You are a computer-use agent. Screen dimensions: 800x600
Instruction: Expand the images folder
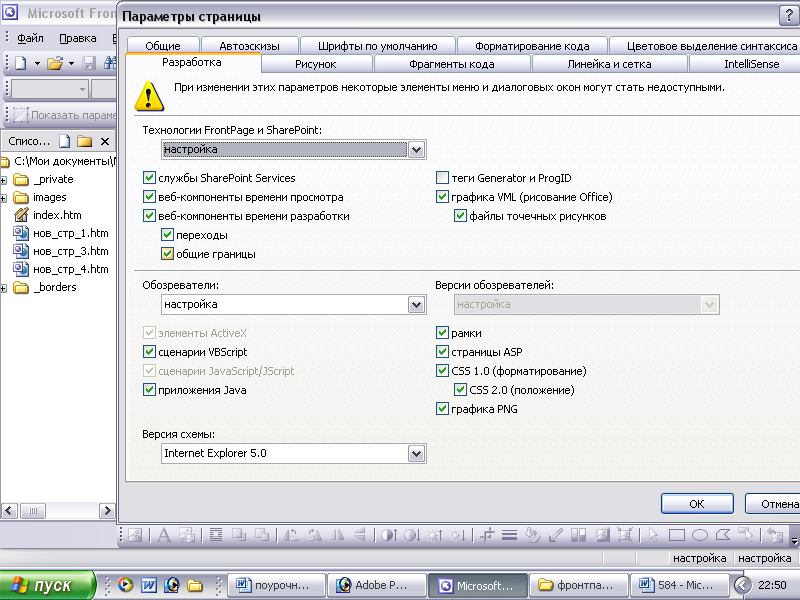[3, 198]
